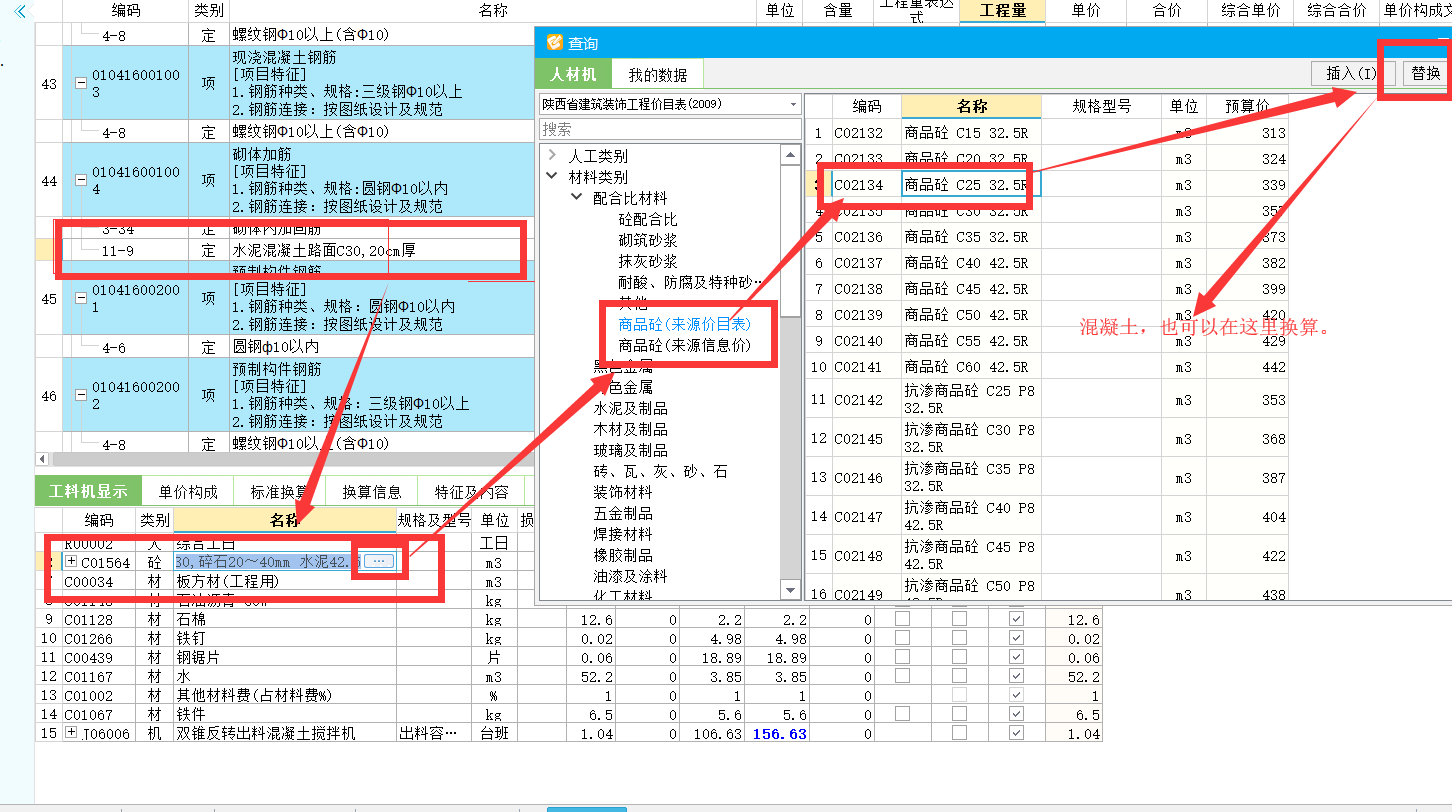Select the 装饰材料 category
The width and height of the screenshot is (1452, 812).
[623, 492]
